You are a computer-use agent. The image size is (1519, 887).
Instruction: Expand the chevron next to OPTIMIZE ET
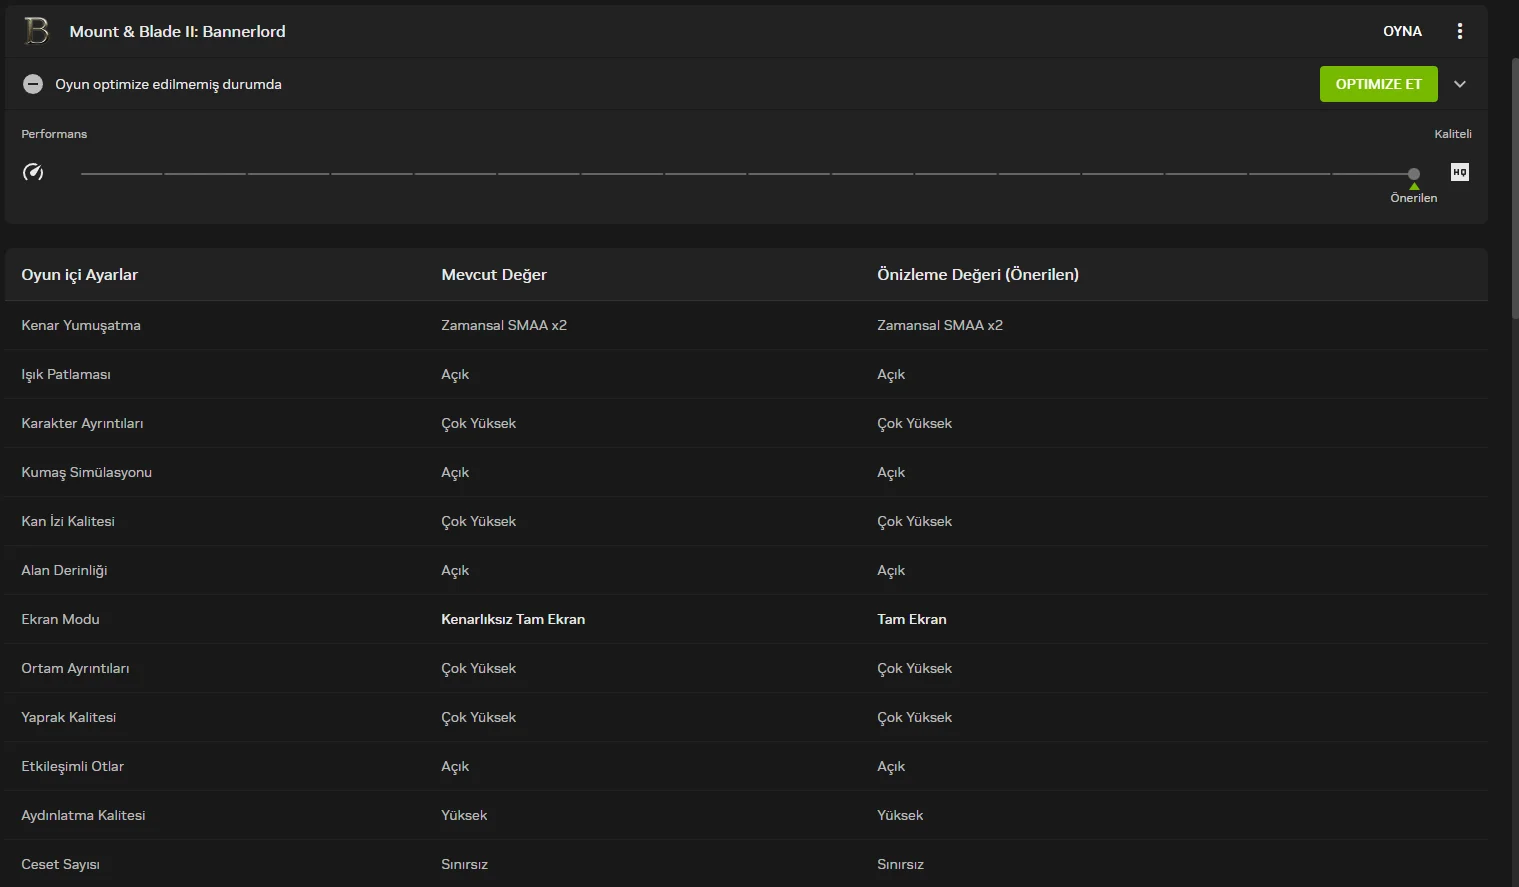pyautogui.click(x=1460, y=84)
